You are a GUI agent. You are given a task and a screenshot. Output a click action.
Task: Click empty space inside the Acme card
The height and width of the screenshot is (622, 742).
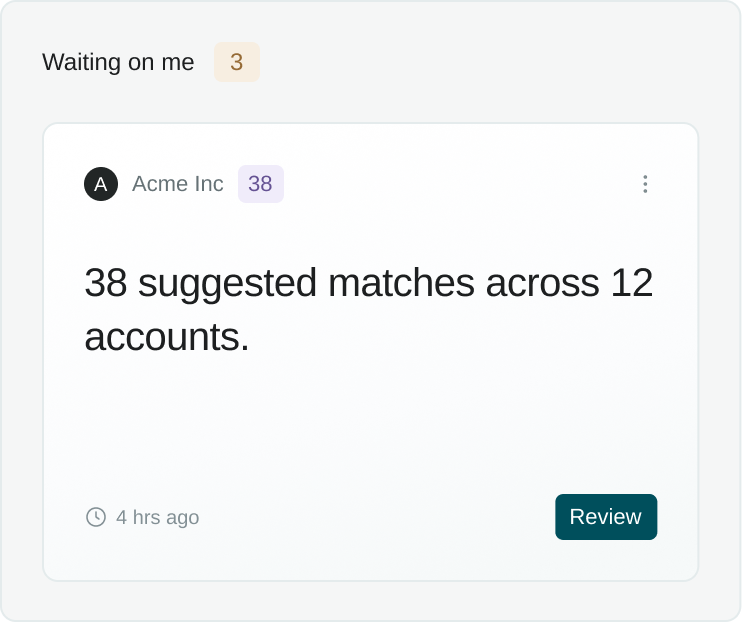tap(370, 426)
